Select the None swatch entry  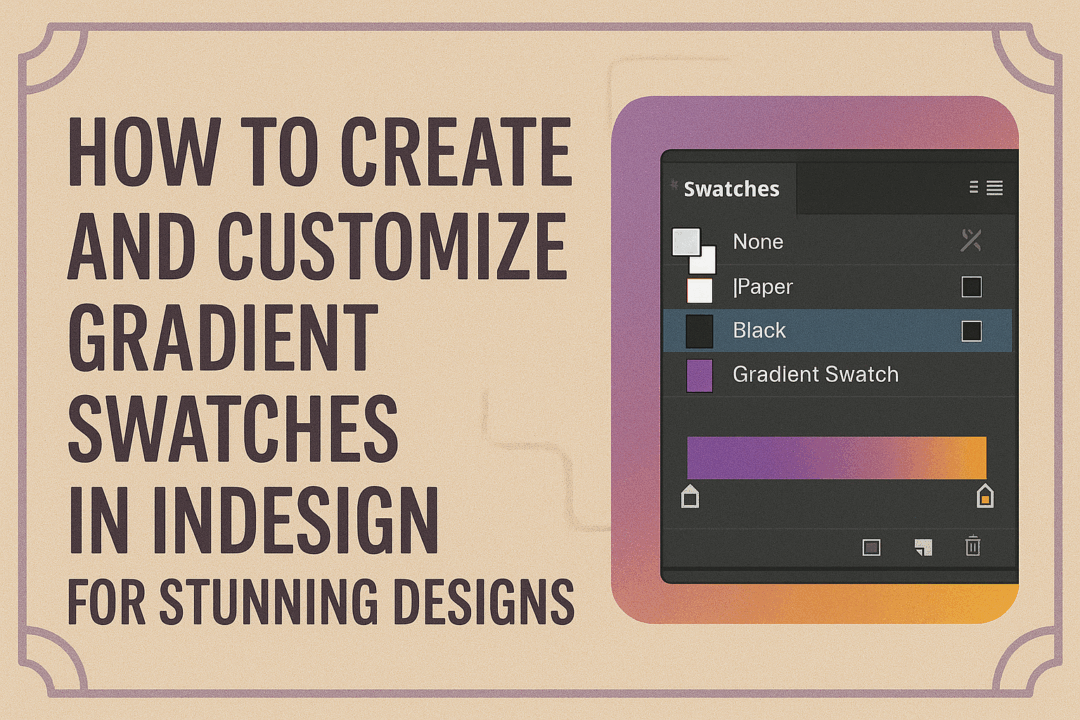tap(758, 241)
